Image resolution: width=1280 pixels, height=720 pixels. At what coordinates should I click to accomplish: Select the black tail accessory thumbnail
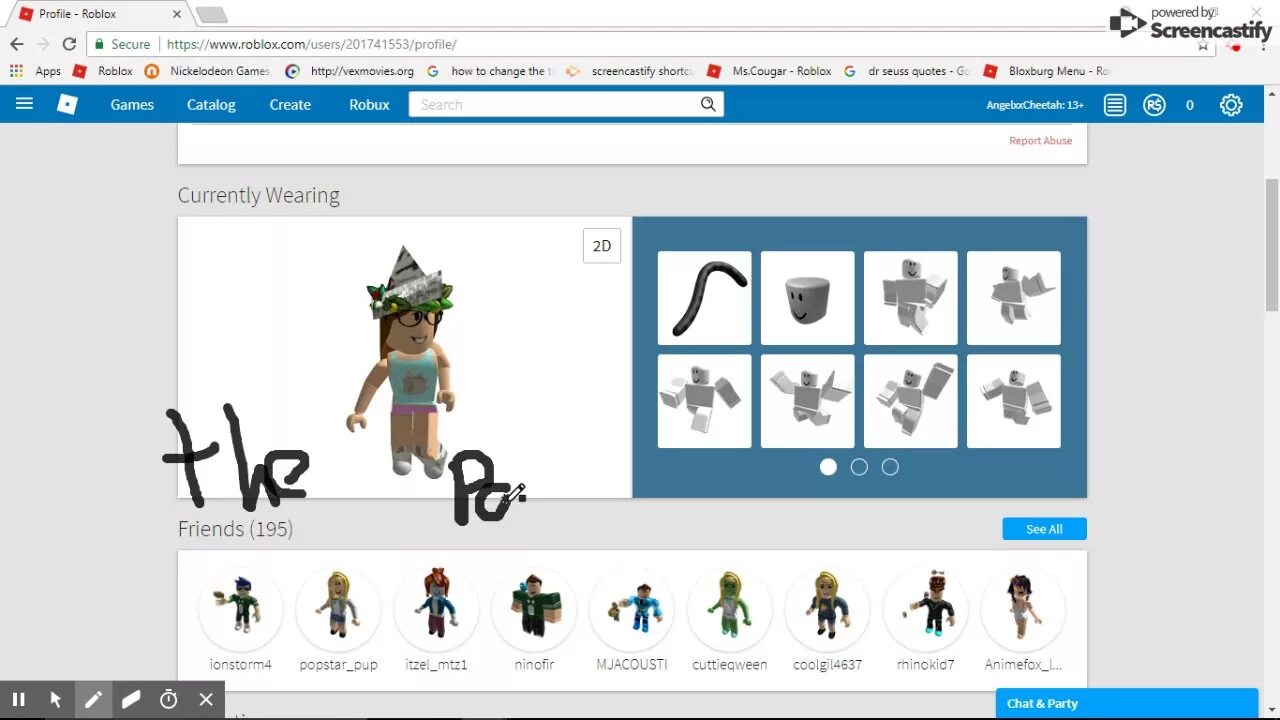704,298
